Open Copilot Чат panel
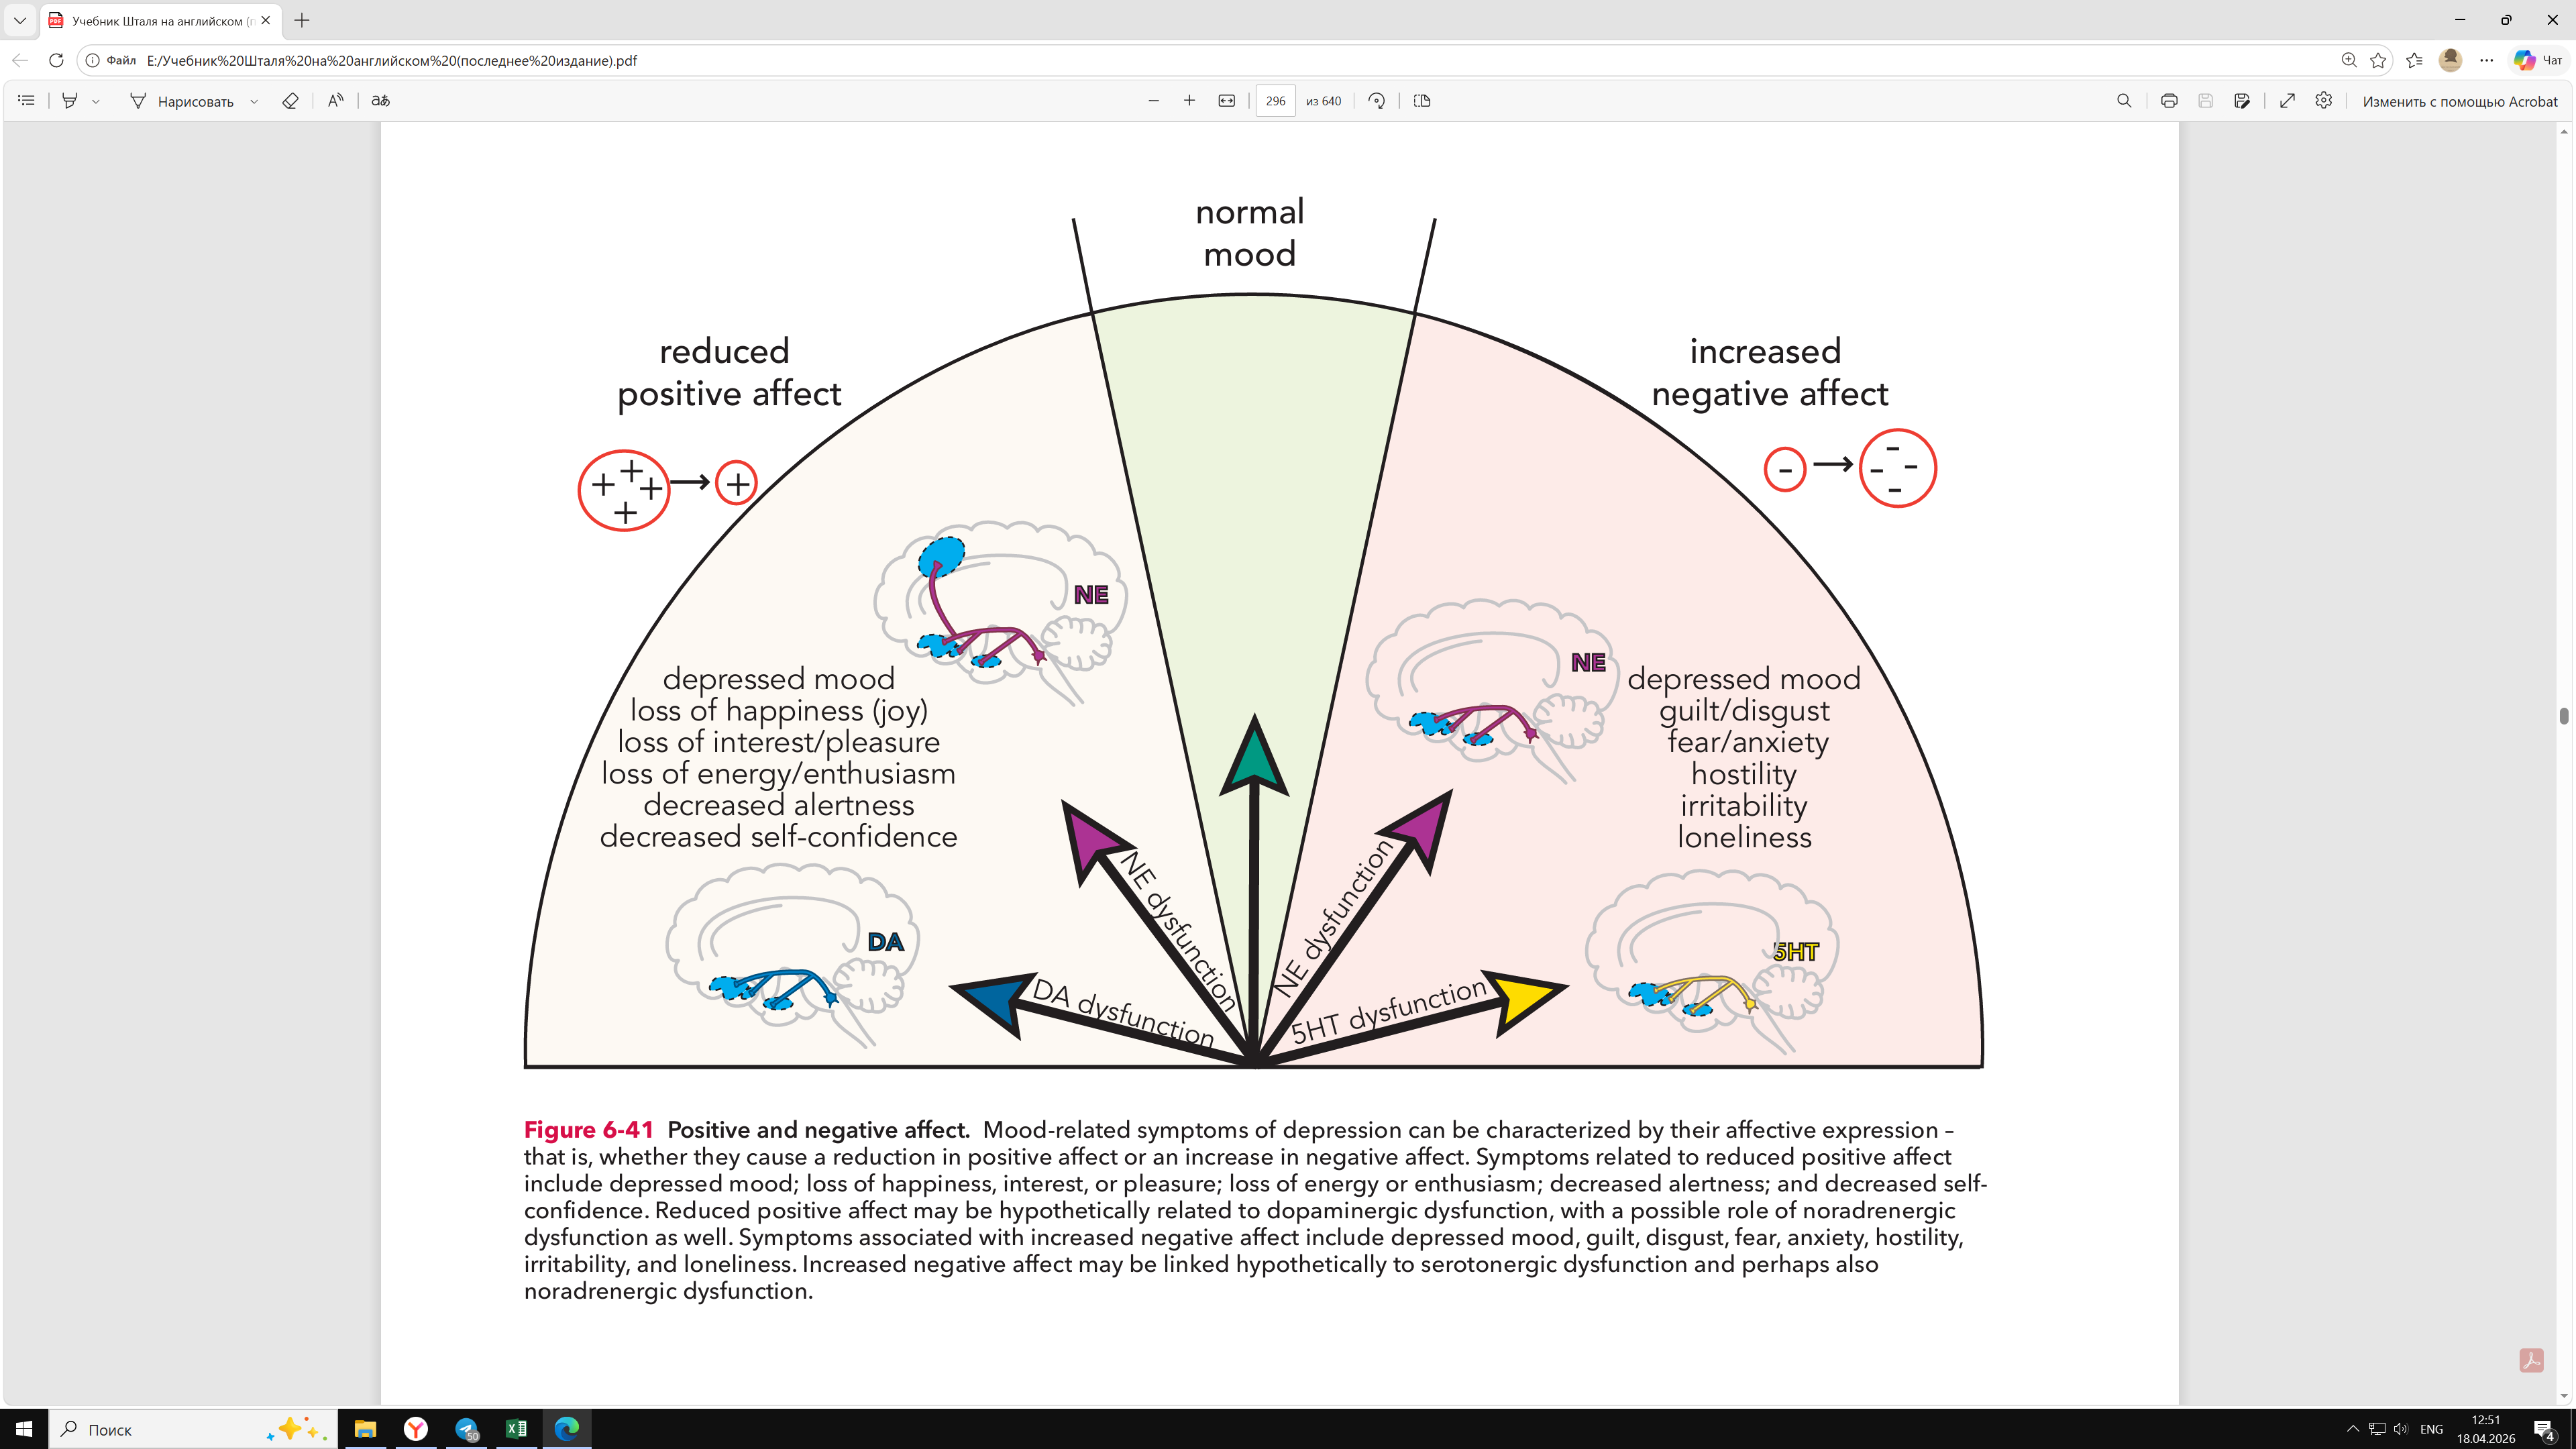Image resolution: width=2576 pixels, height=1449 pixels. coord(2539,60)
